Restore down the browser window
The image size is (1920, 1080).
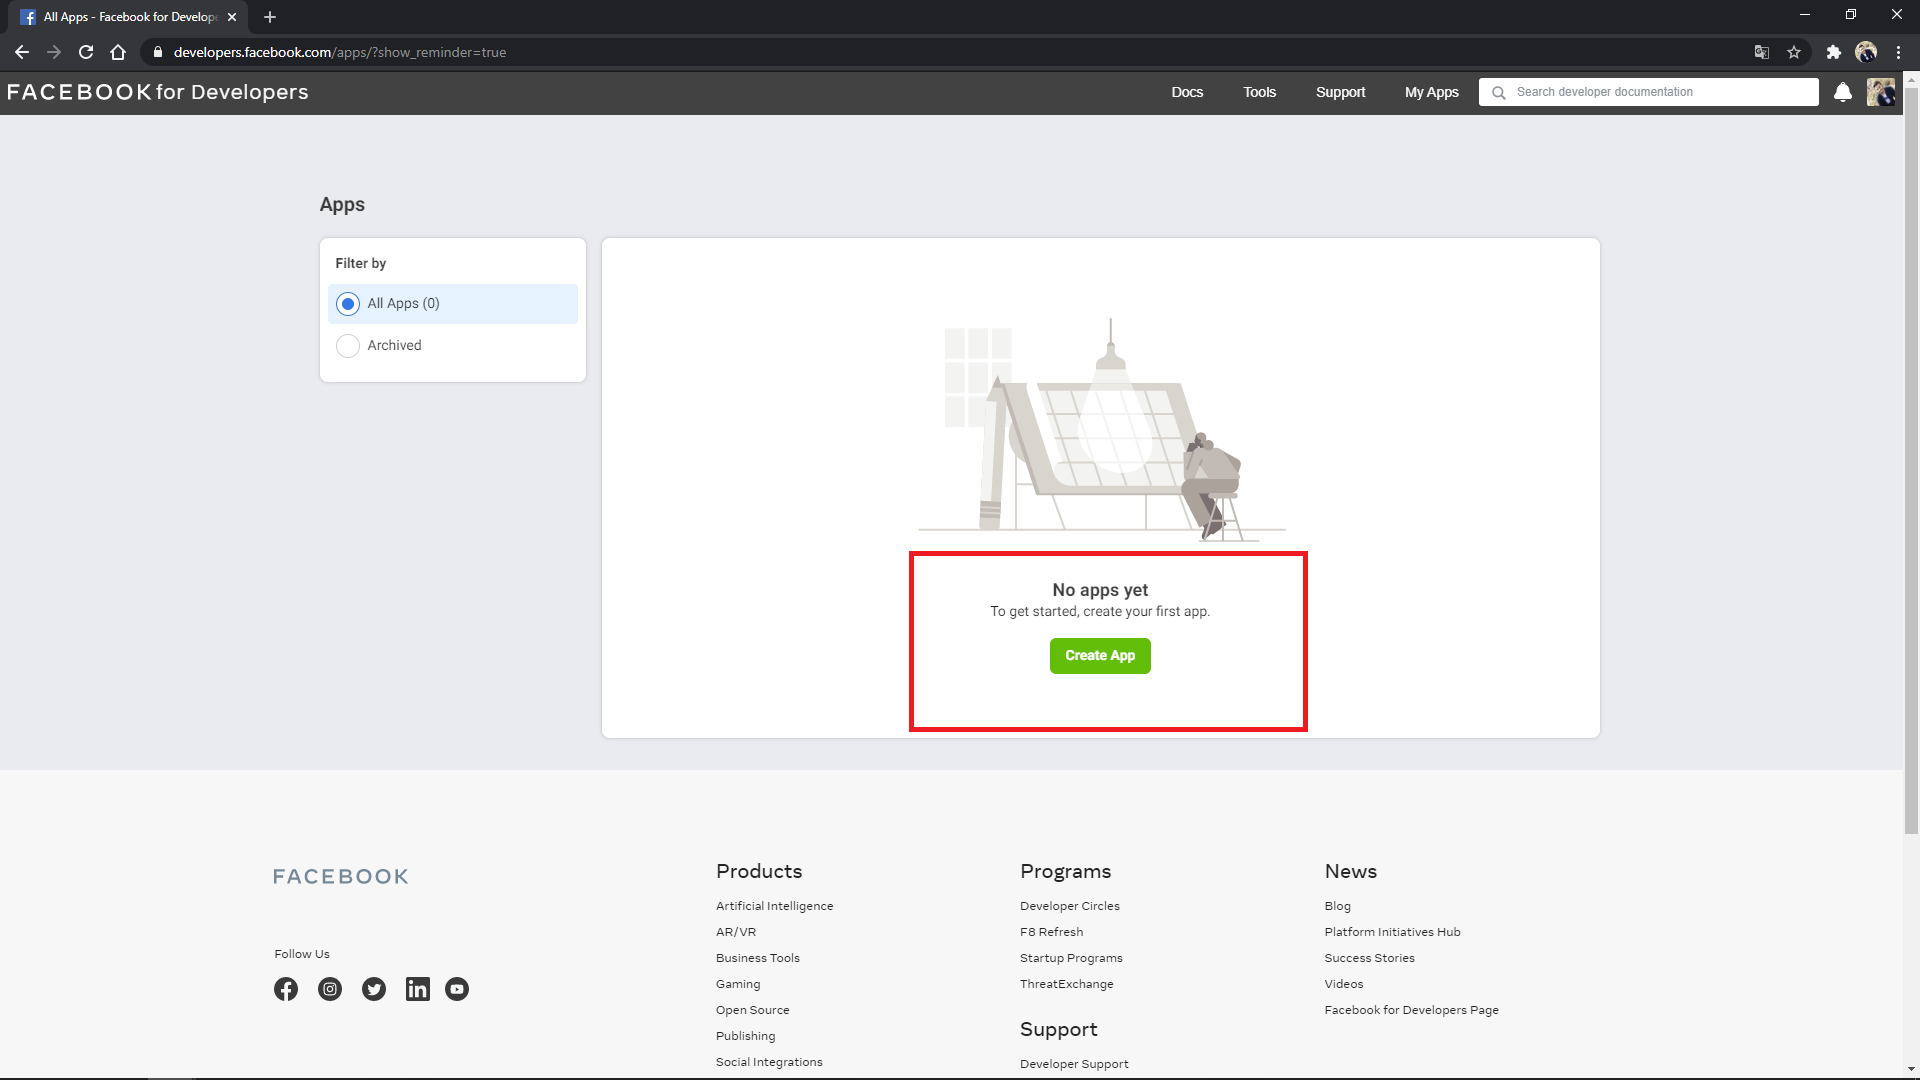pos(1851,14)
